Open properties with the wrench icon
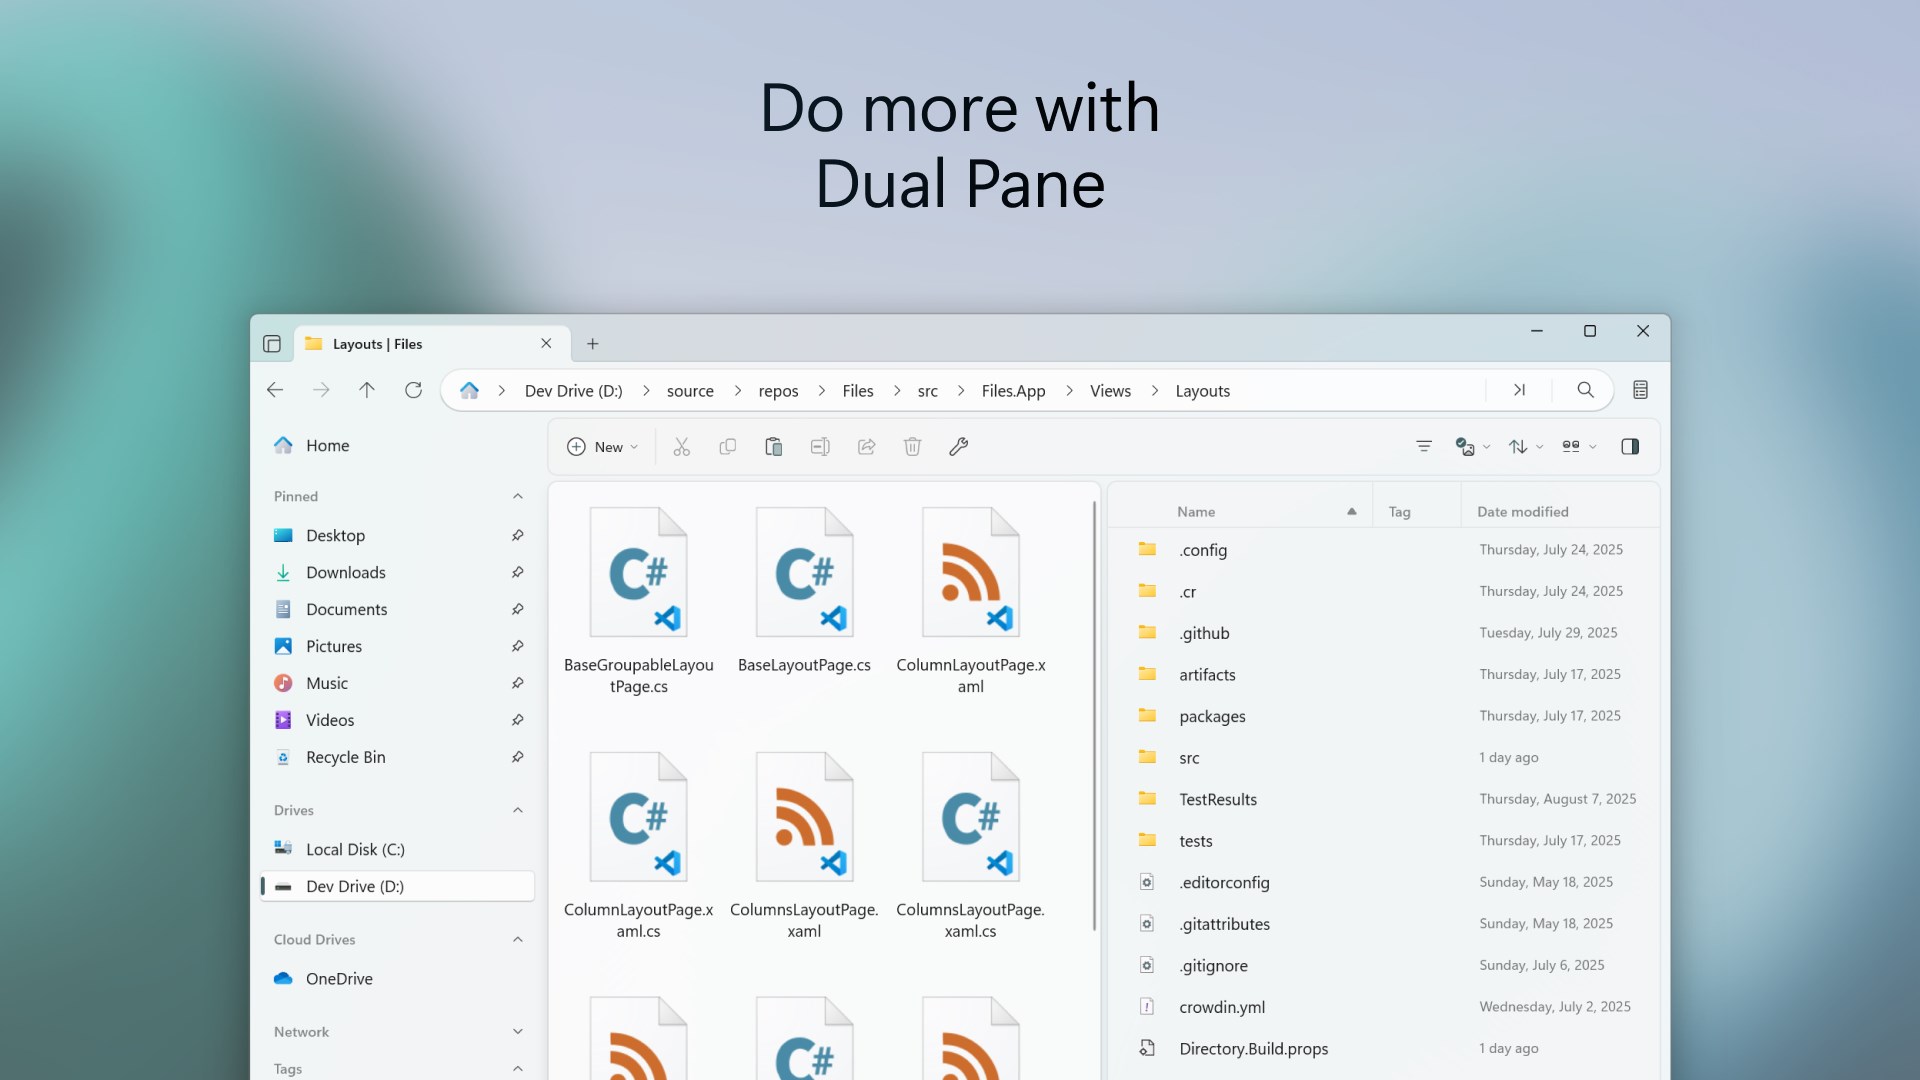This screenshot has width=1920, height=1080. point(958,447)
